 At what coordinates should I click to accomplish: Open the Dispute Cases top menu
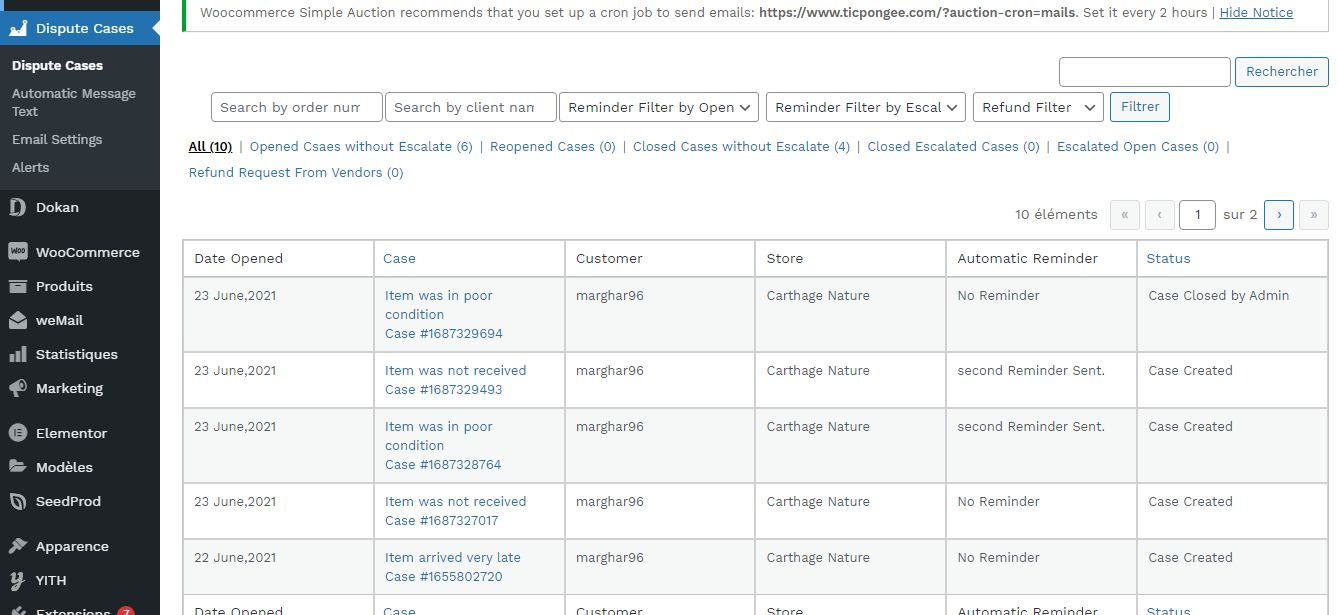point(80,28)
